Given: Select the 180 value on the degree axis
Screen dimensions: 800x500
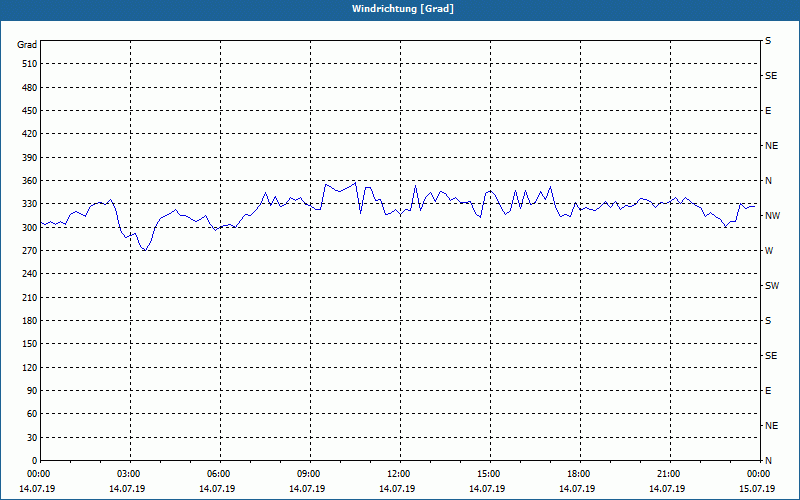Looking at the screenshot, I should 30,321.
